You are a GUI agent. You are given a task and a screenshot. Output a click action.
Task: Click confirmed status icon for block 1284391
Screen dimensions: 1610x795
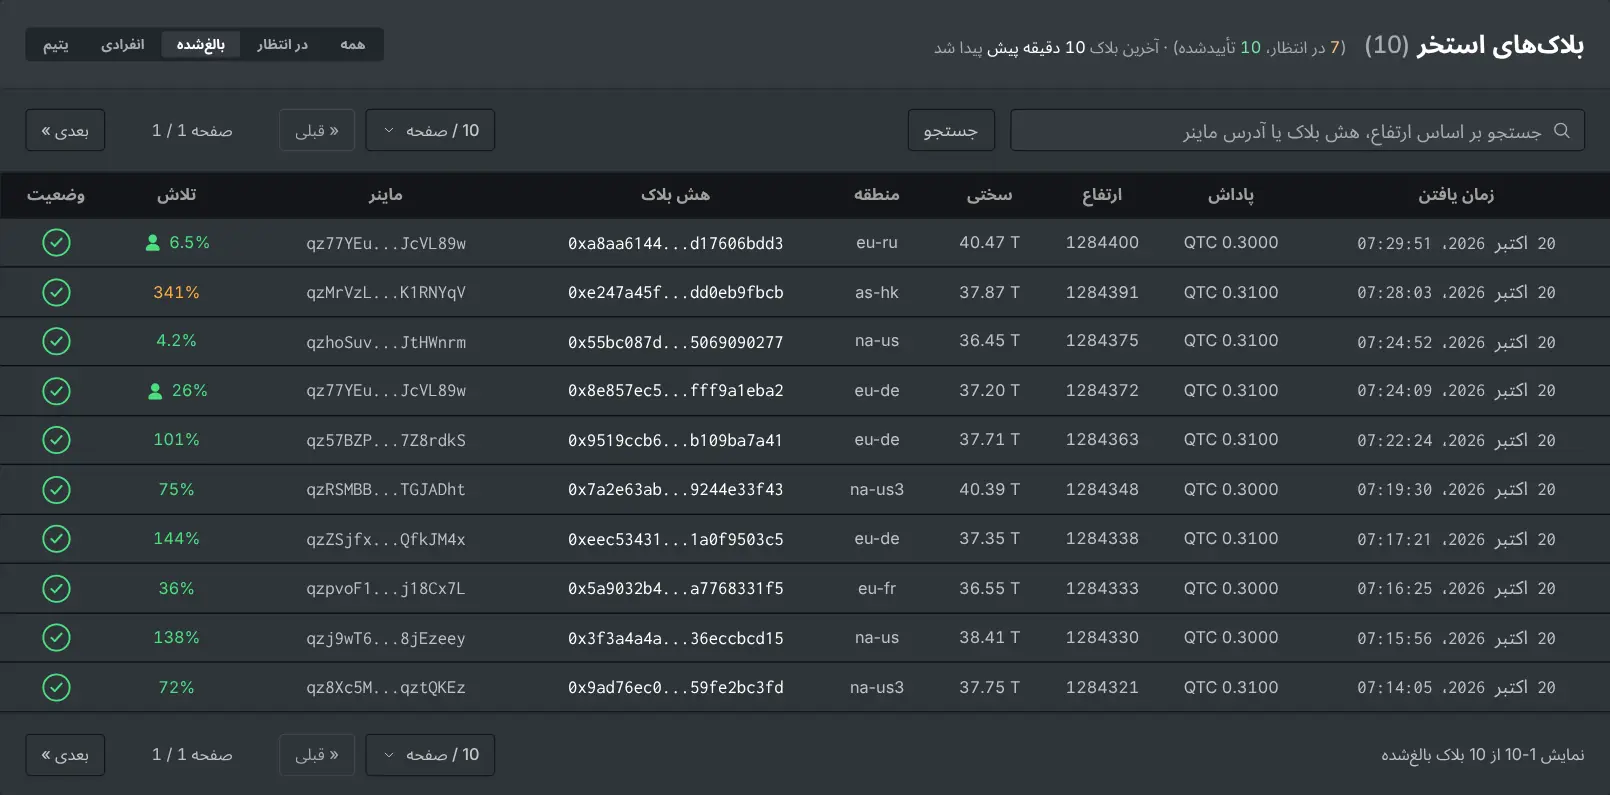pyautogui.click(x=57, y=292)
